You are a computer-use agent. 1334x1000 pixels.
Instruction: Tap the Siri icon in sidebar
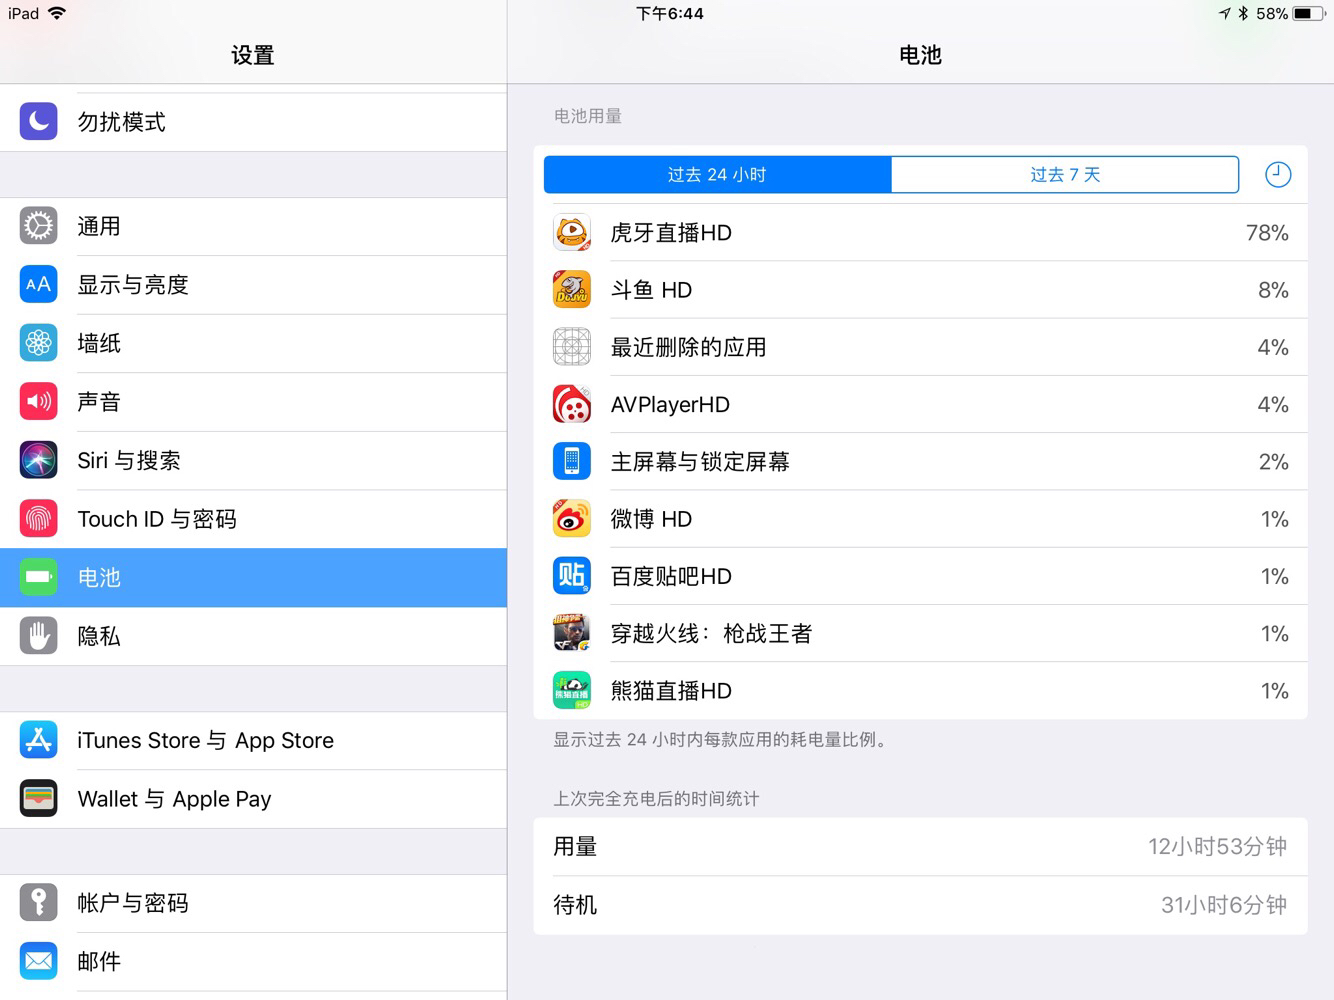point(38,460)
